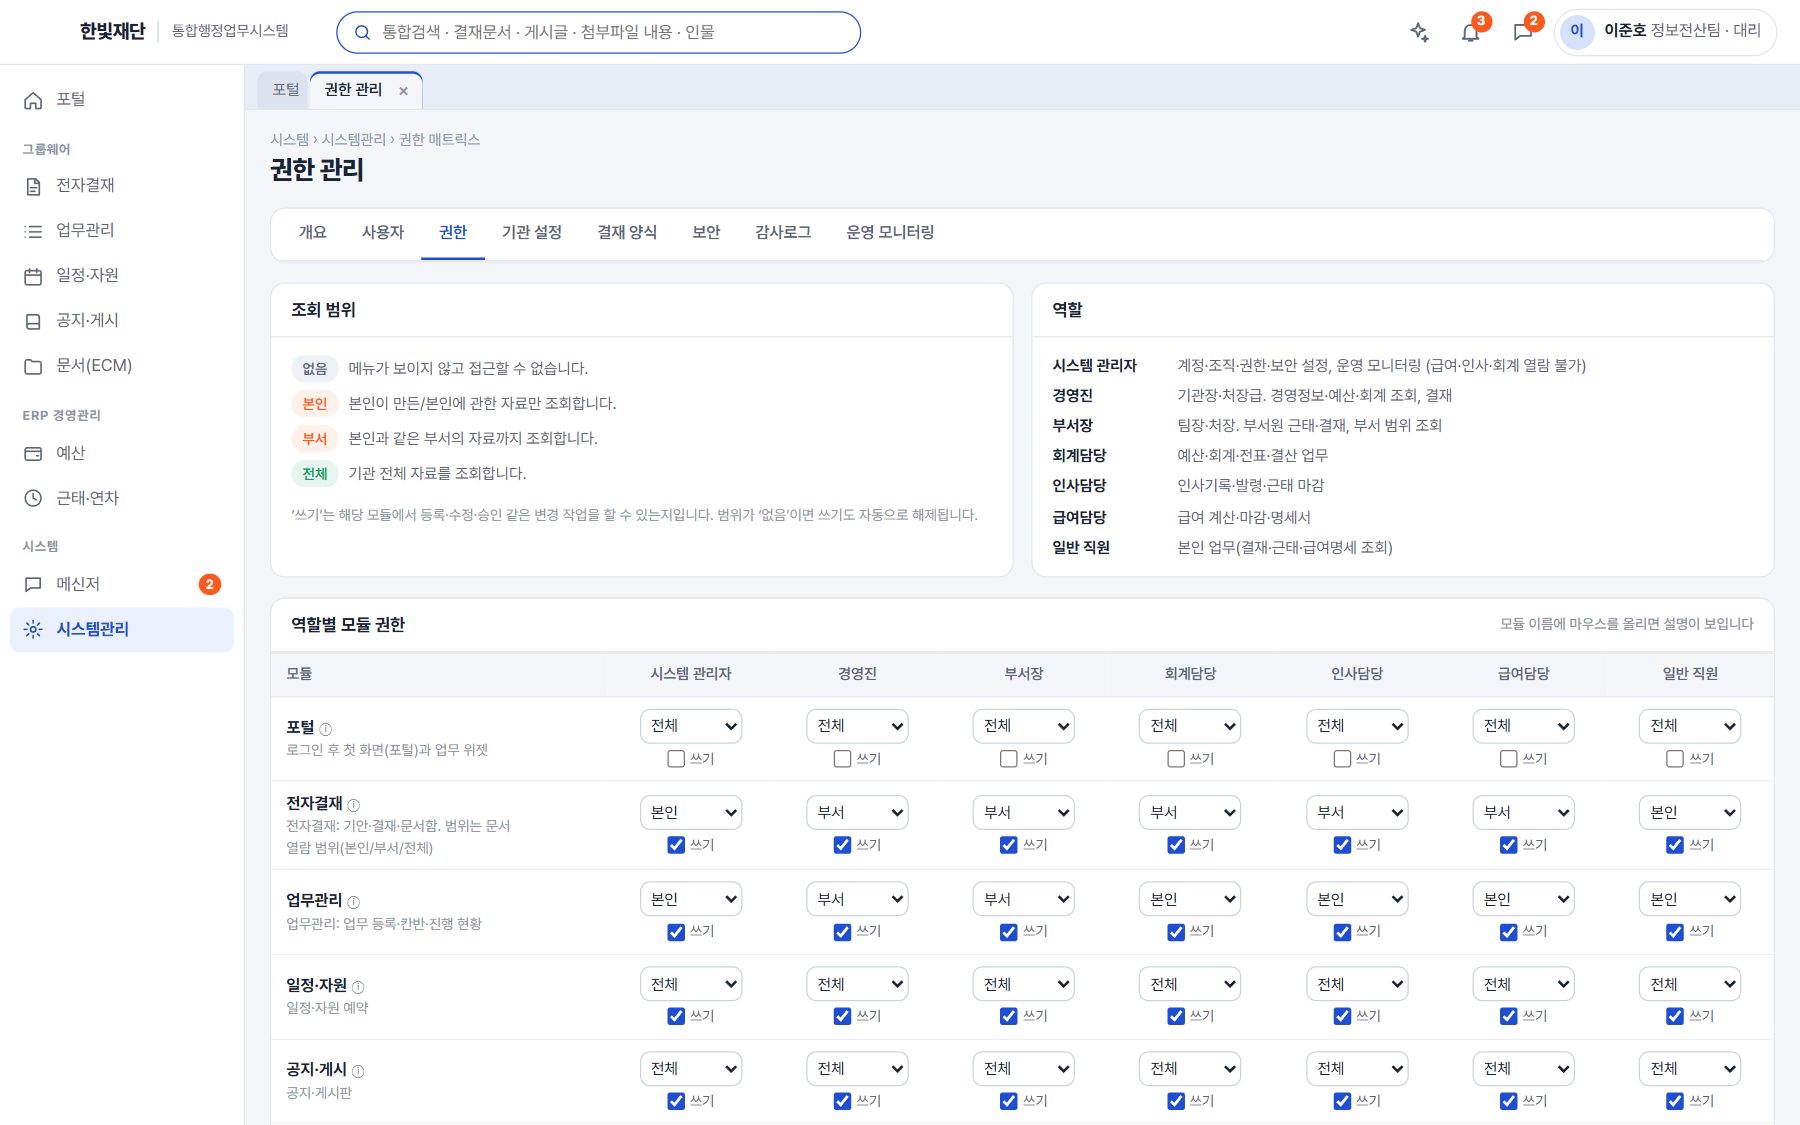Go to 시스템관리 in the breadcrumb
1800x1125 pixels.
point(353,140)
